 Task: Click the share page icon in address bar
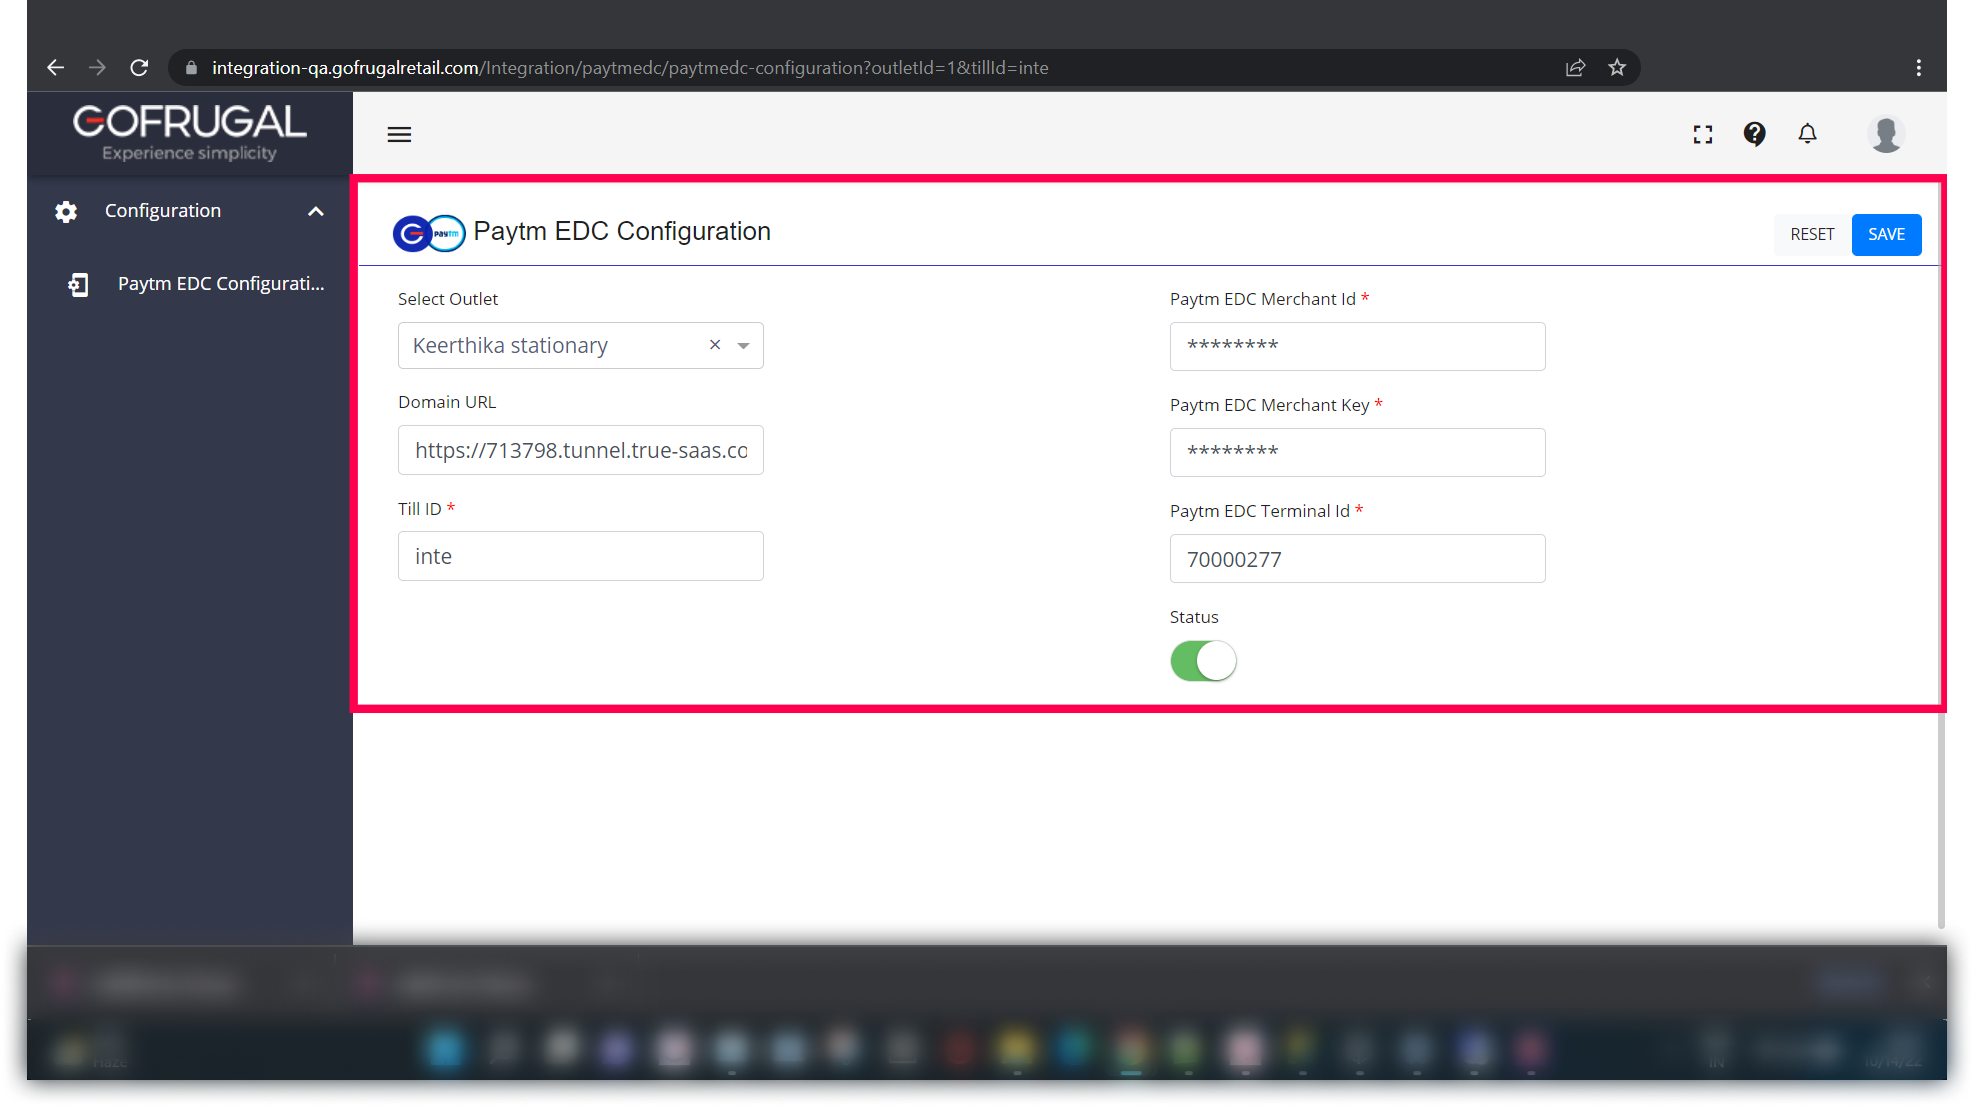coord(1575,68)
